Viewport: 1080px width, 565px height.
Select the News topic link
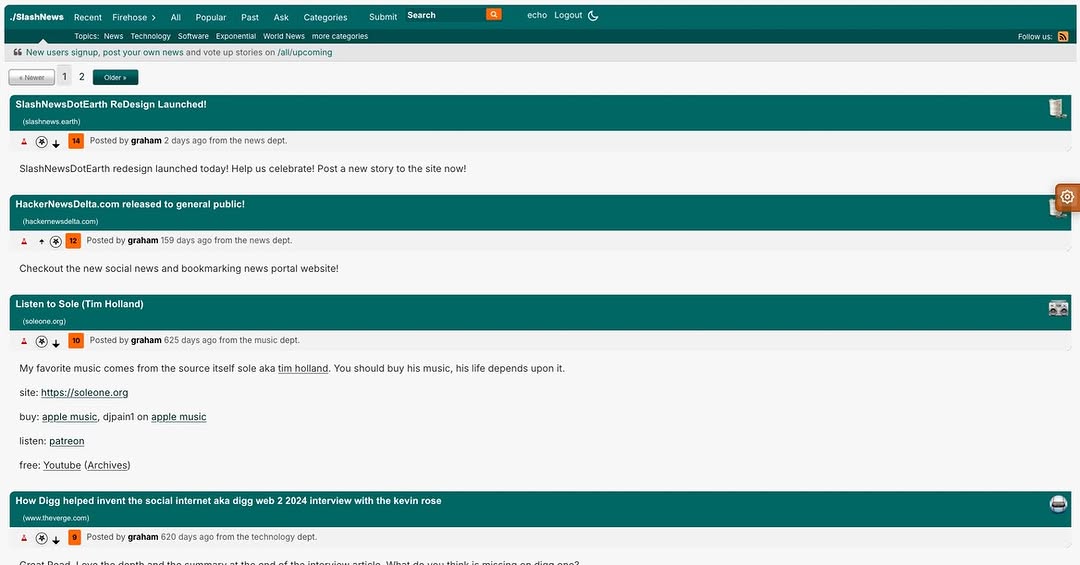[x=114, y=37]
